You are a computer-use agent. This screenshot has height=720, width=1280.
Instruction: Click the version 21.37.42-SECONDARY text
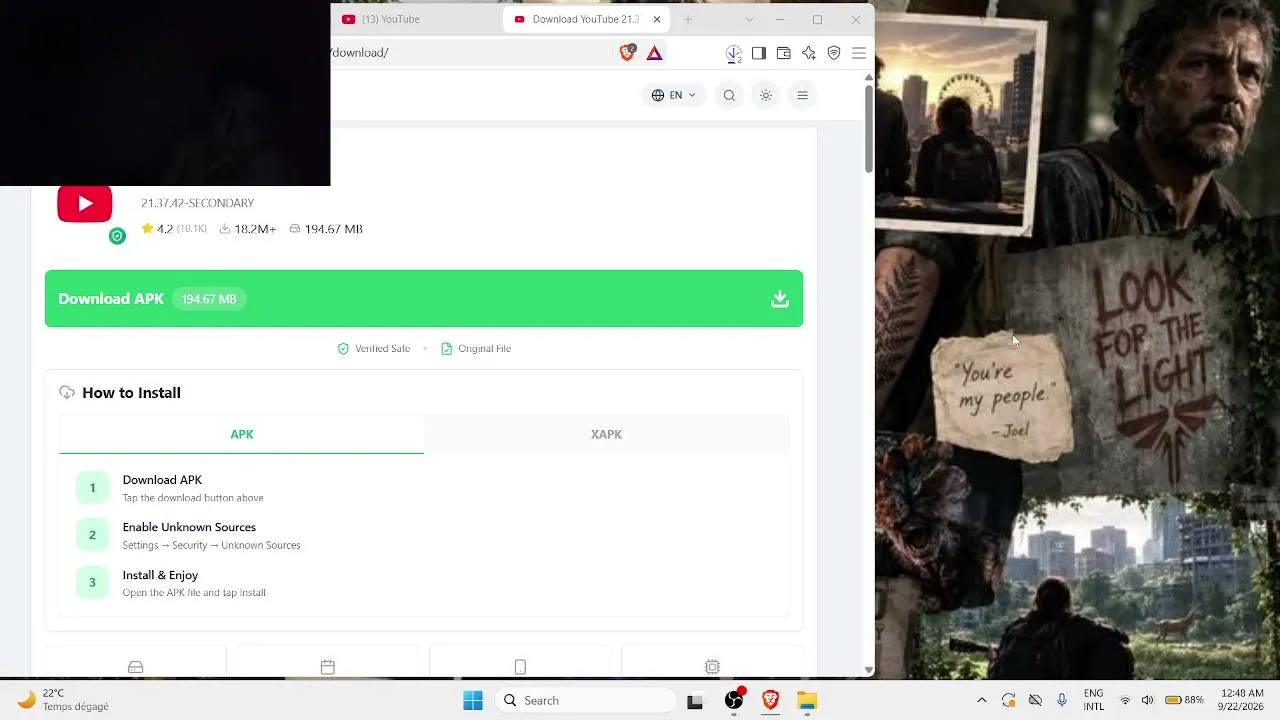pyautogui.click(x=197, y=203)
